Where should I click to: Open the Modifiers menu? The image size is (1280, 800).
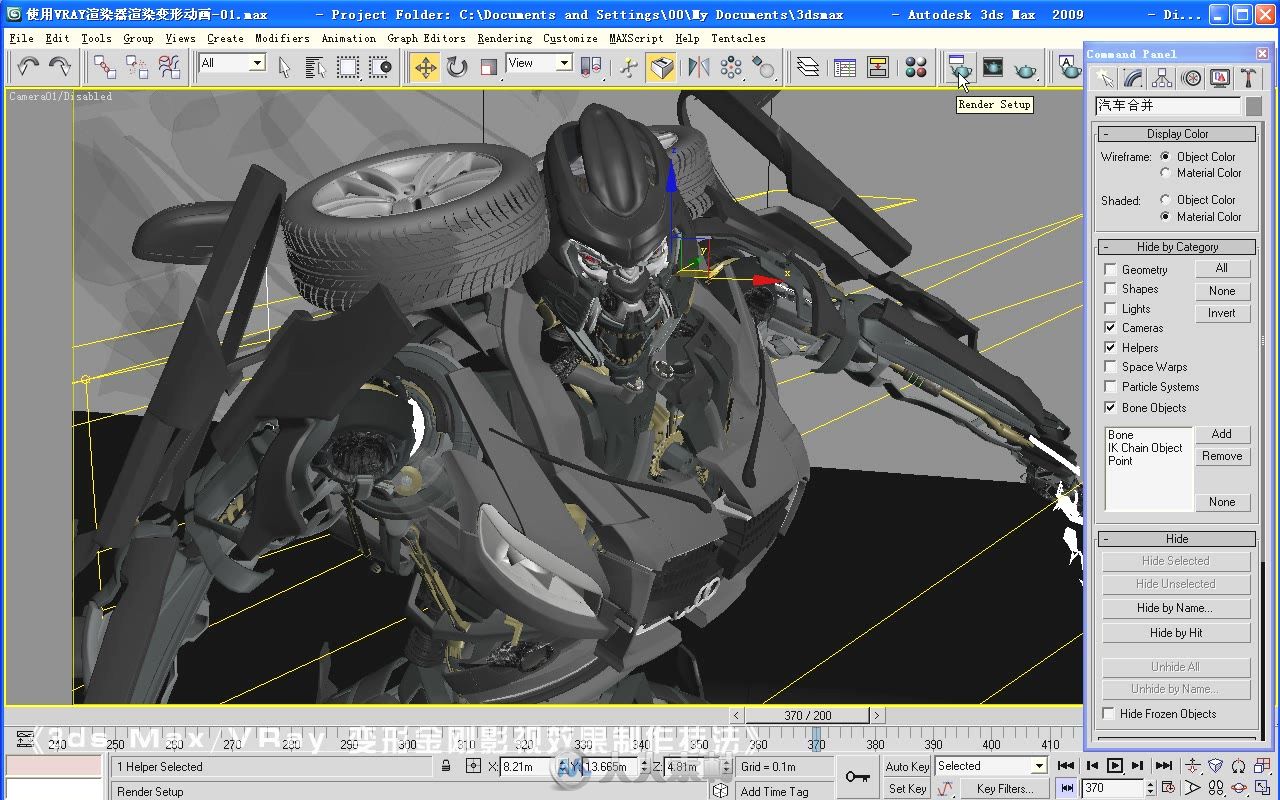282,38
